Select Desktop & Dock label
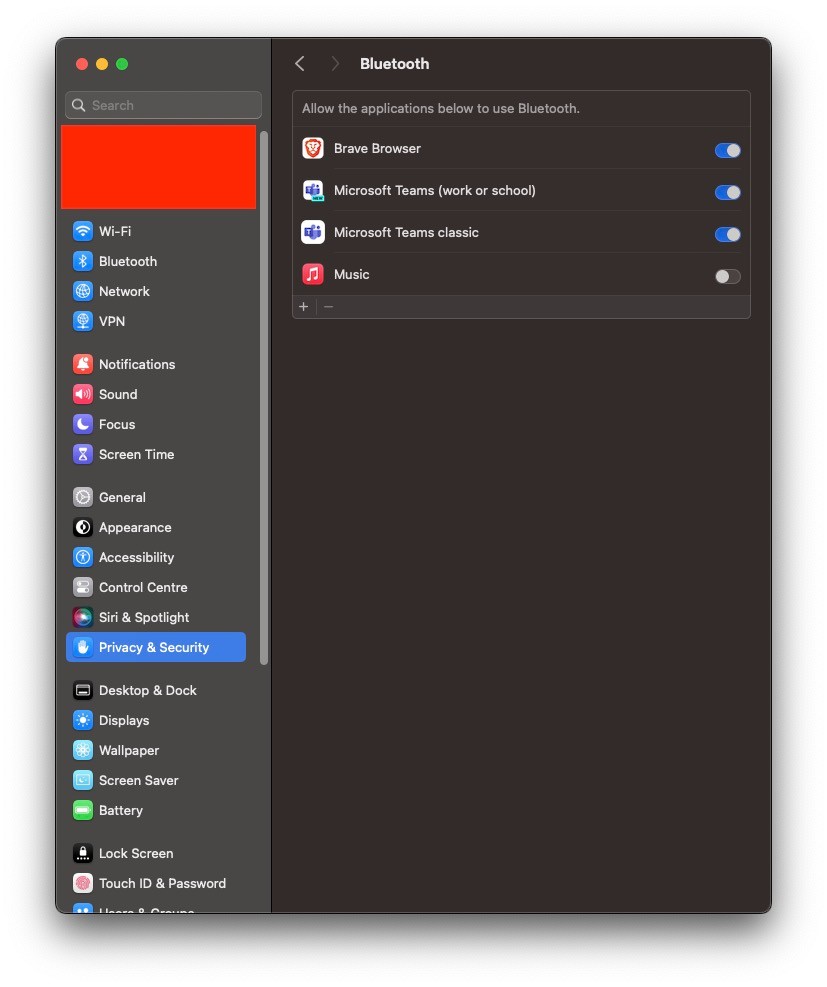This screenshot has width=827, height=987. (148, 691)
